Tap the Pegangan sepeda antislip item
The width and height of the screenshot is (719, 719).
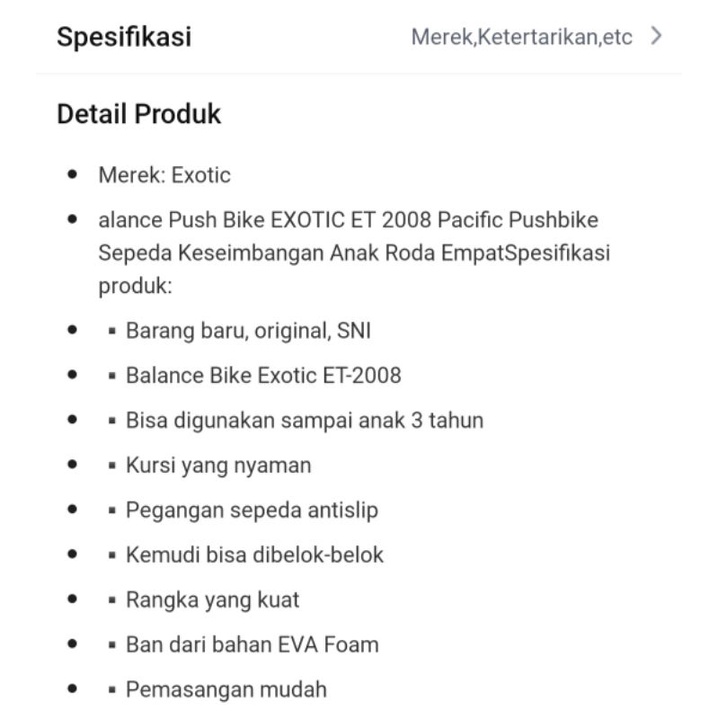coord(252,510)
